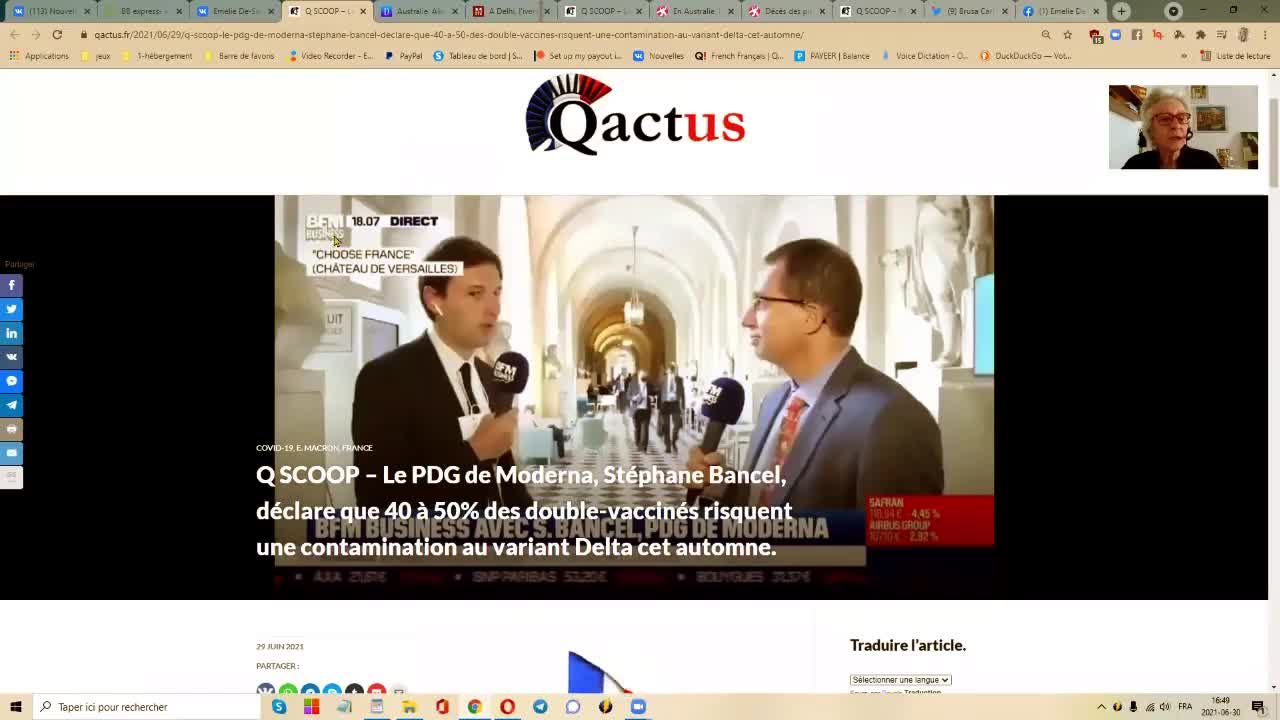This screenshot has height=720, width=1280.
Task: Open a new browser tab with plus
Action: [1121, 11]
